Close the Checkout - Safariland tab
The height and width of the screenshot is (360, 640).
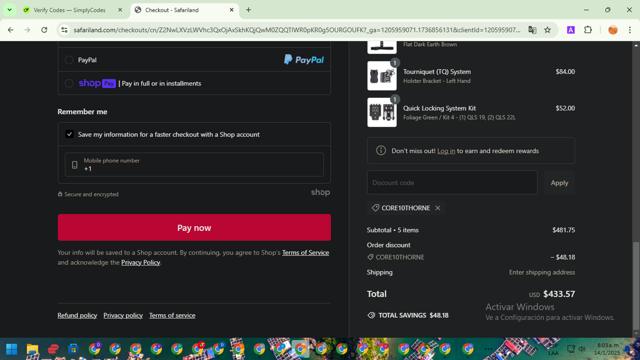pos(231,10)
